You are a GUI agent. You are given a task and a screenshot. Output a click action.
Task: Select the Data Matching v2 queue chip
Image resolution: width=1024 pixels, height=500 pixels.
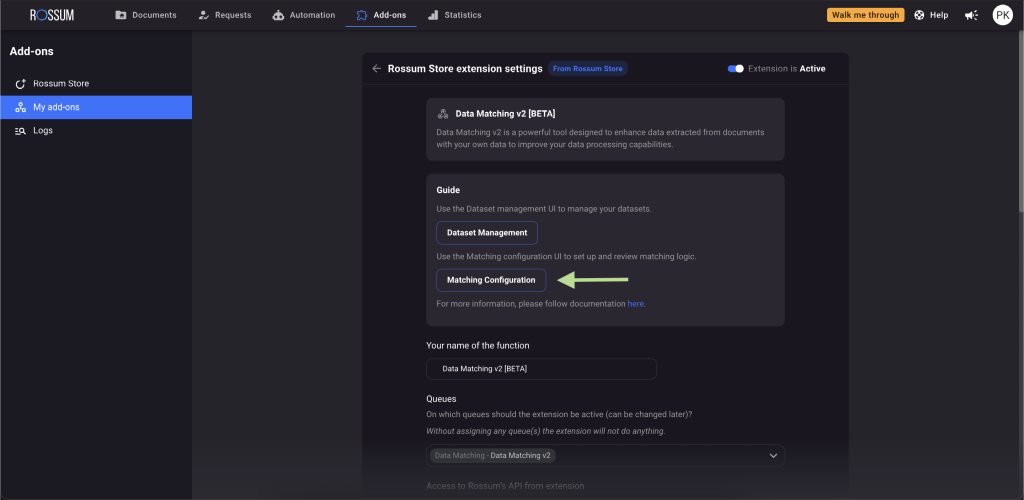pos(492,456)
